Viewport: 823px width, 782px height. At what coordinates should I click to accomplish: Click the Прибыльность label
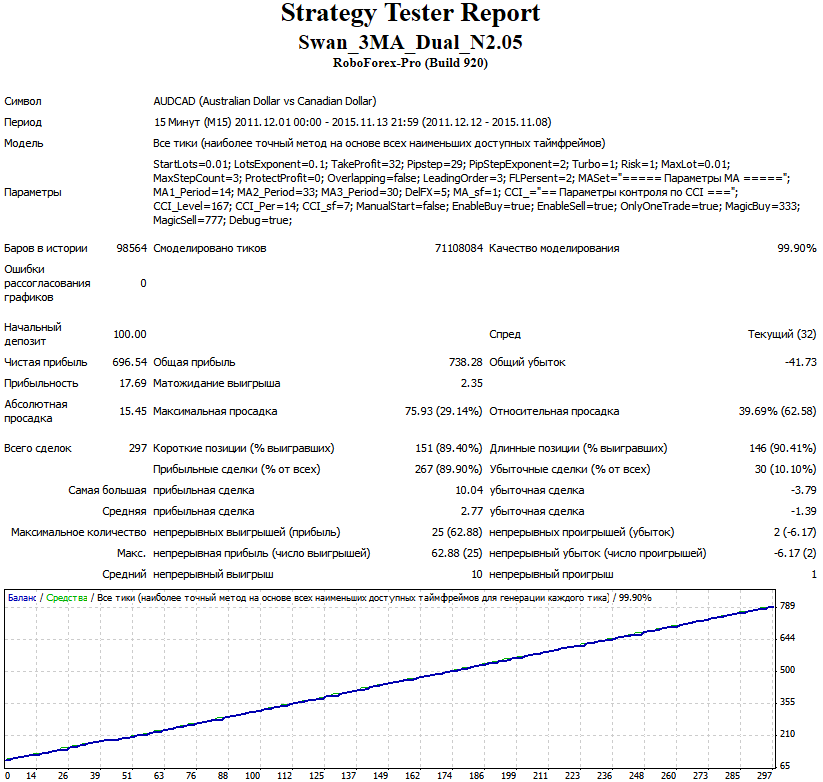tap(41, 383)
